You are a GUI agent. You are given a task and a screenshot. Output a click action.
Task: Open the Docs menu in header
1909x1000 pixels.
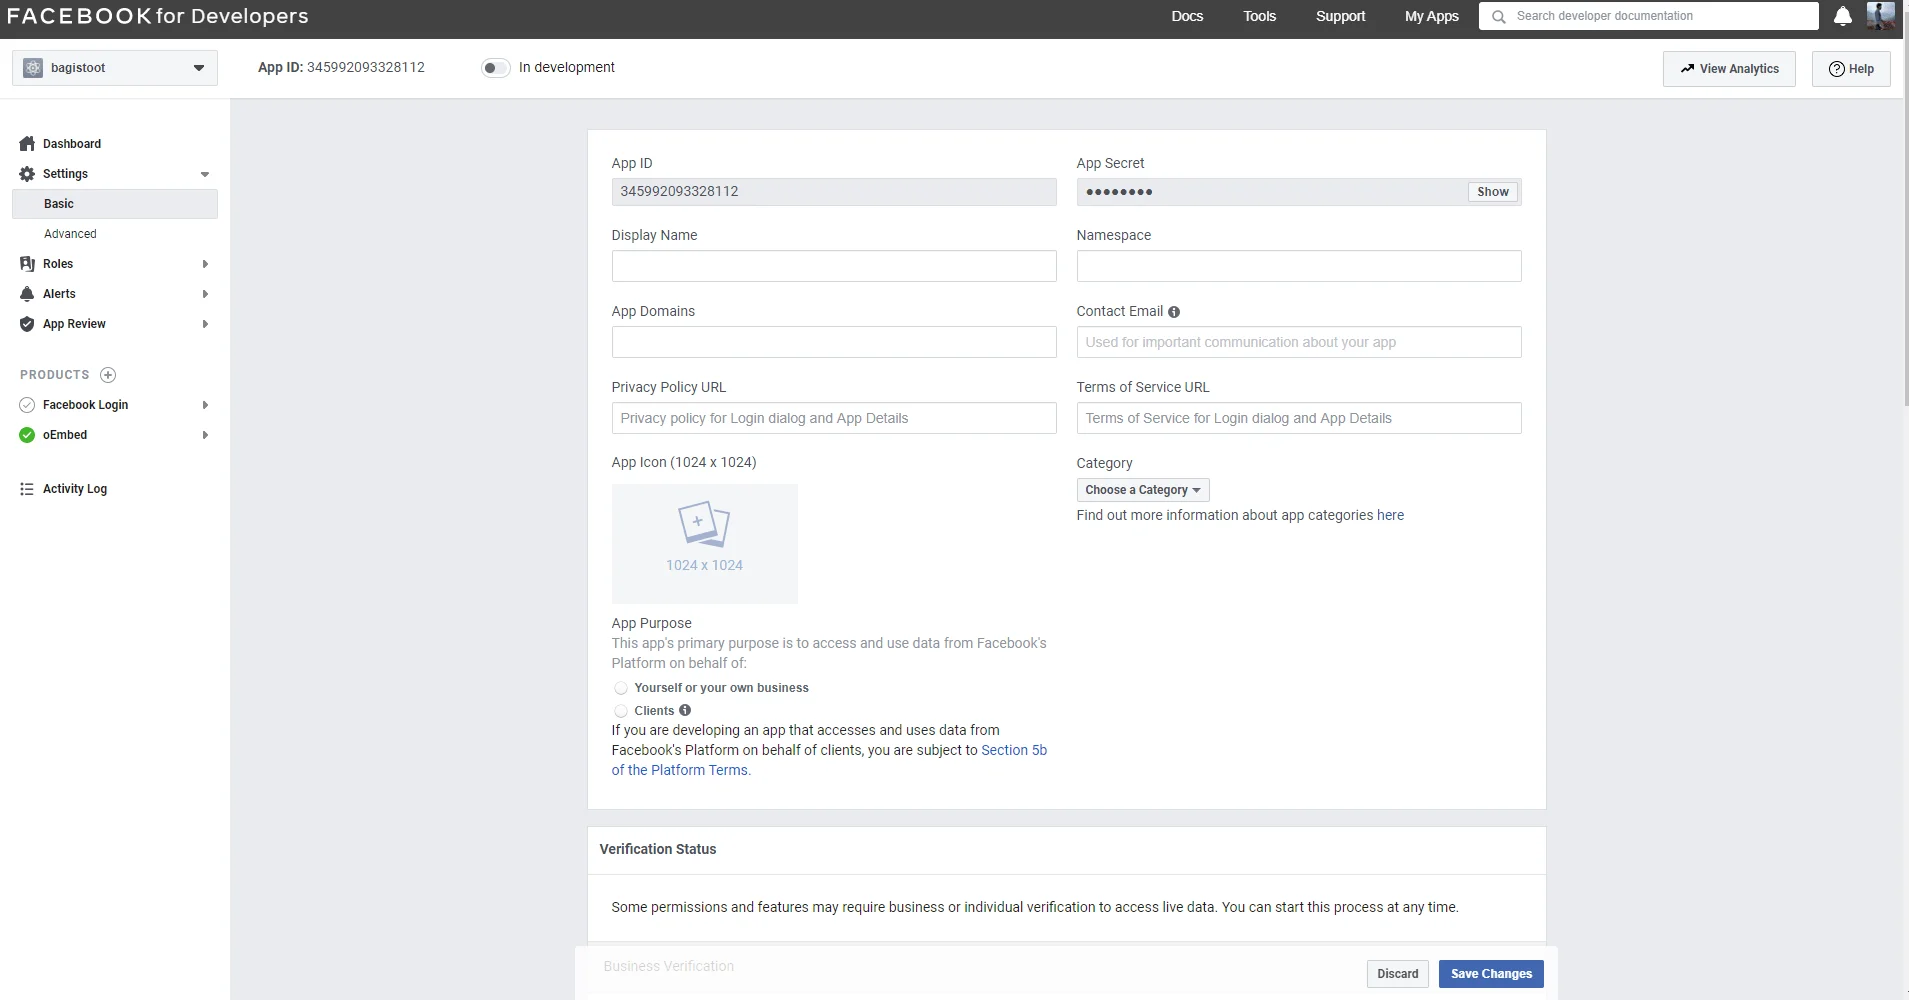pos(1186,16)
